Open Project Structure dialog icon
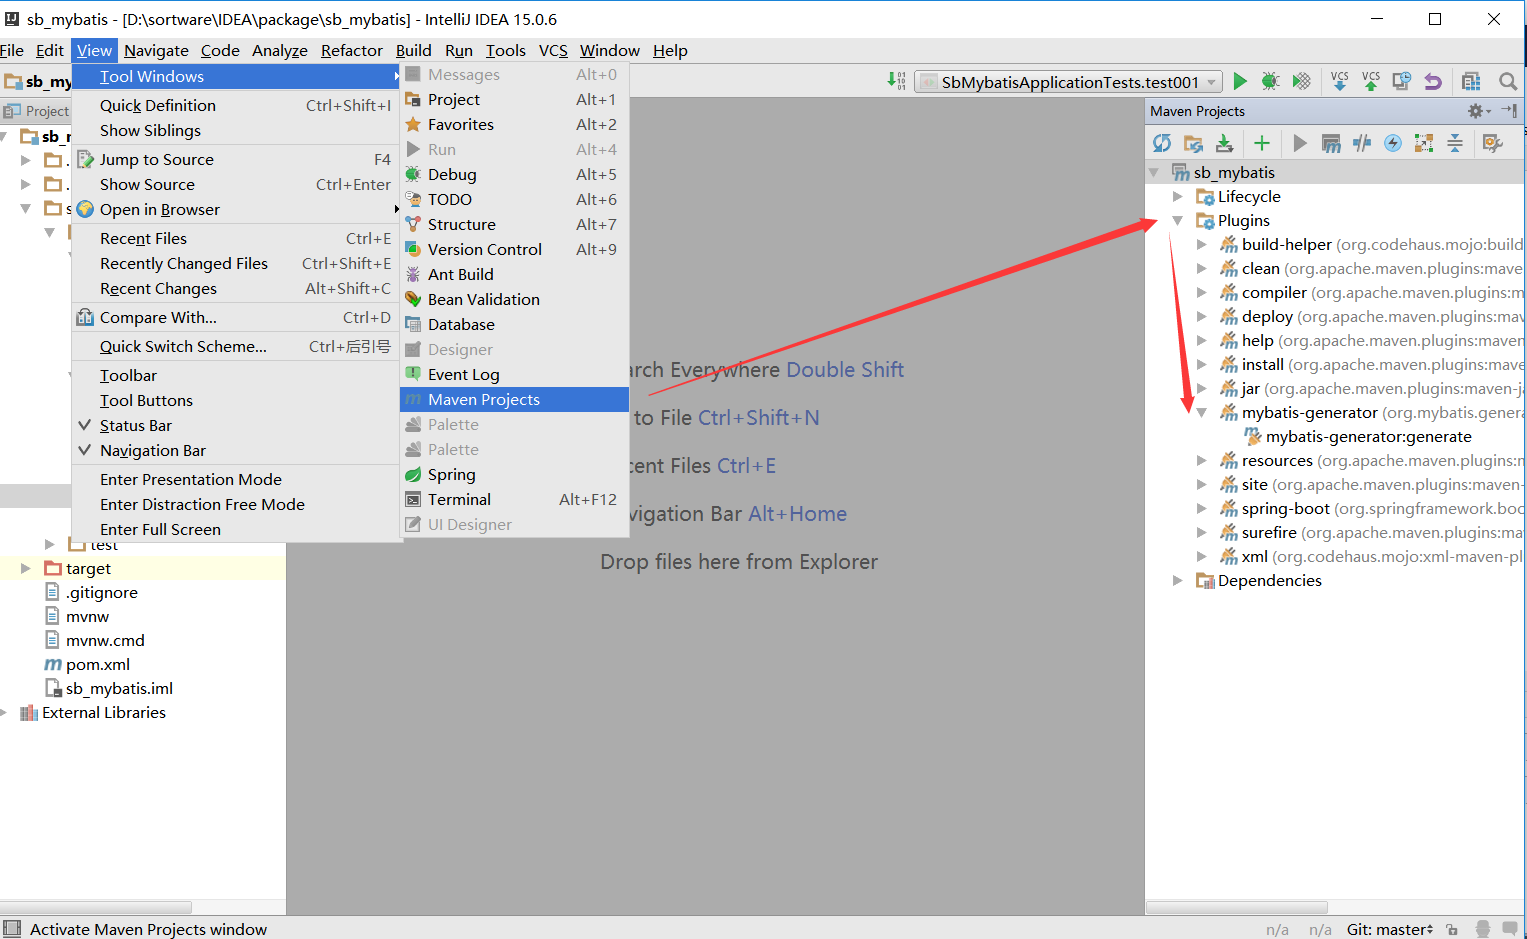 click(x=1471, y=81)
